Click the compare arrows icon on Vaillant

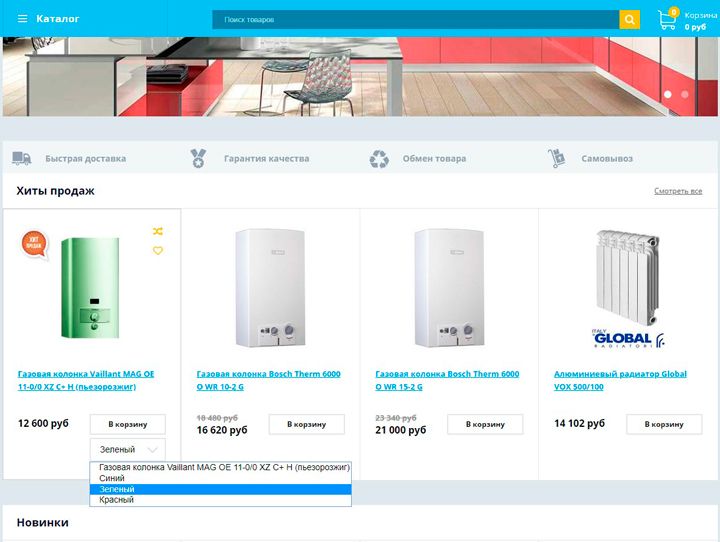pyautogui.click(x=157, y=231)
